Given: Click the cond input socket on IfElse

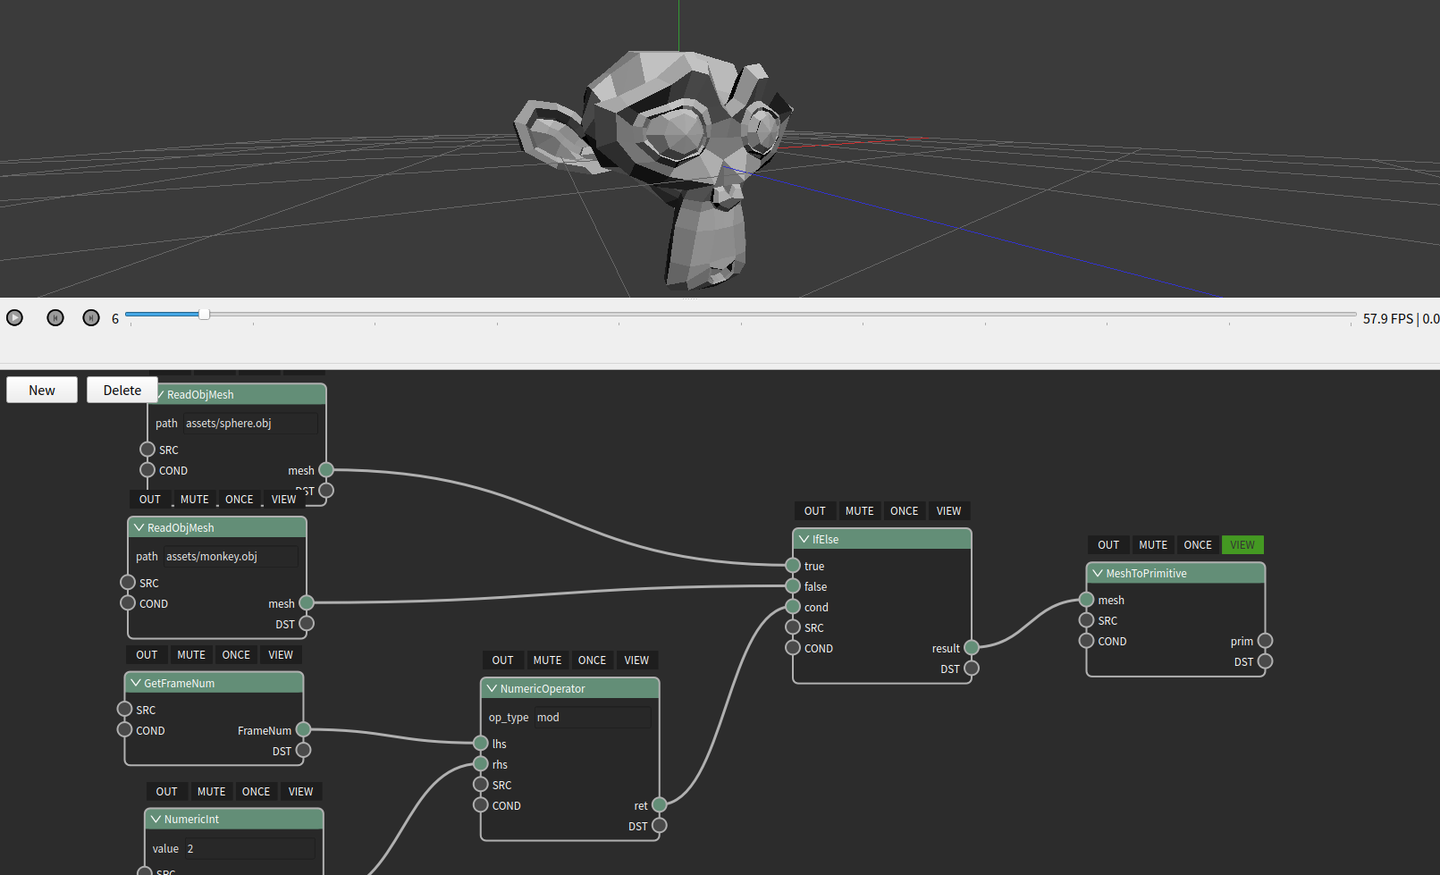Looking at the screenshot, I should click(x=793, y=607).
